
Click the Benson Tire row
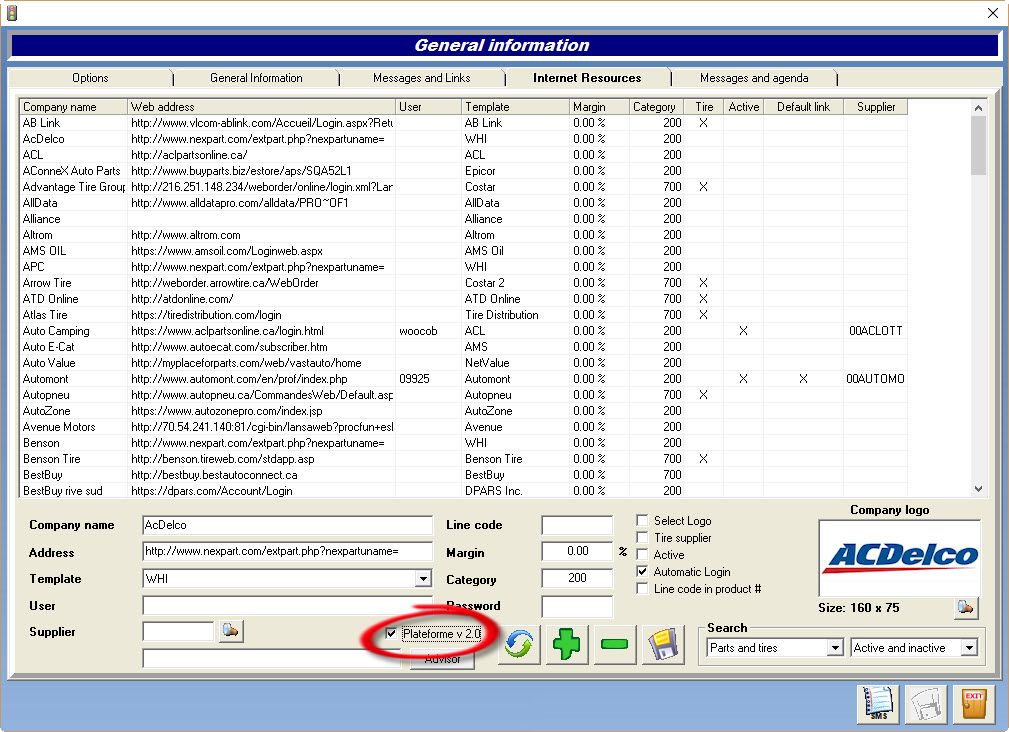463,459
